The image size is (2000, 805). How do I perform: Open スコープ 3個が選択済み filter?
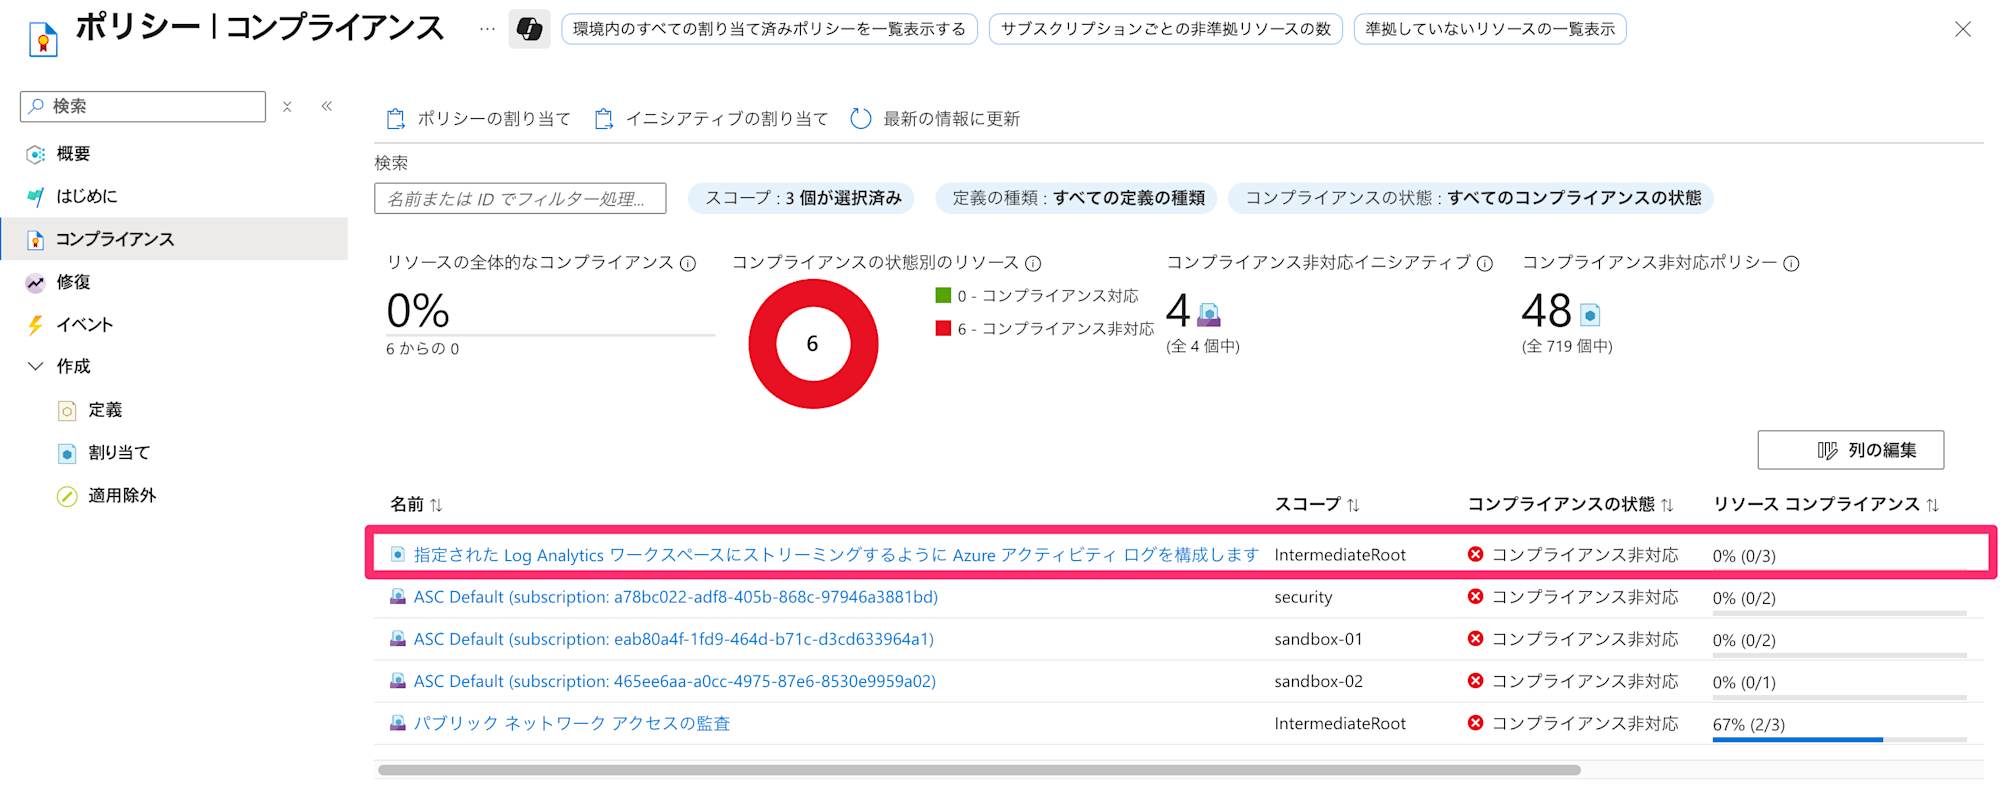(802, 198)
